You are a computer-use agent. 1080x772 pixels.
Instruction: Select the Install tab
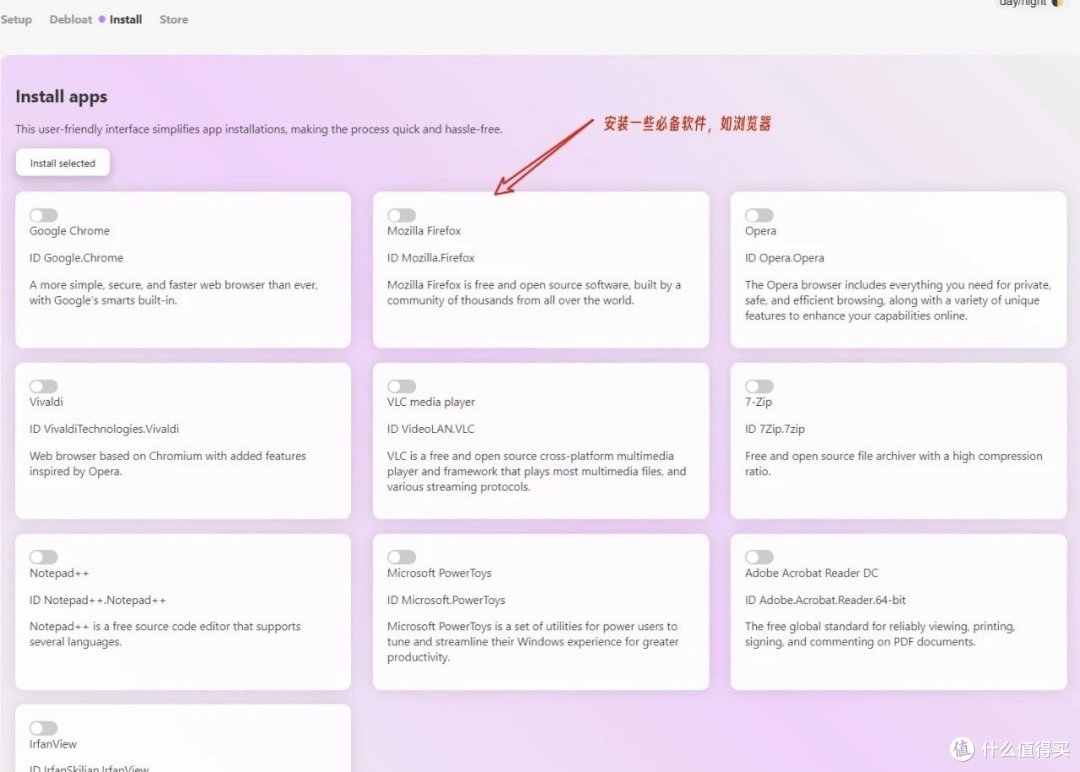[125, 20]
